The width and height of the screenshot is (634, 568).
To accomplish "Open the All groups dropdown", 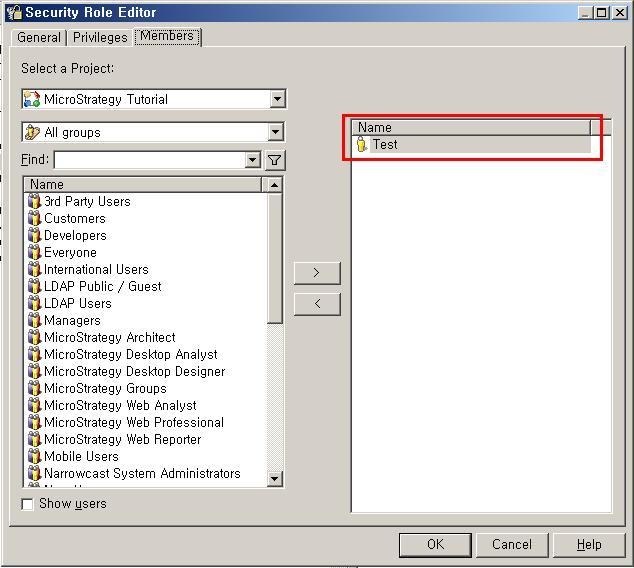I will 275,132.
